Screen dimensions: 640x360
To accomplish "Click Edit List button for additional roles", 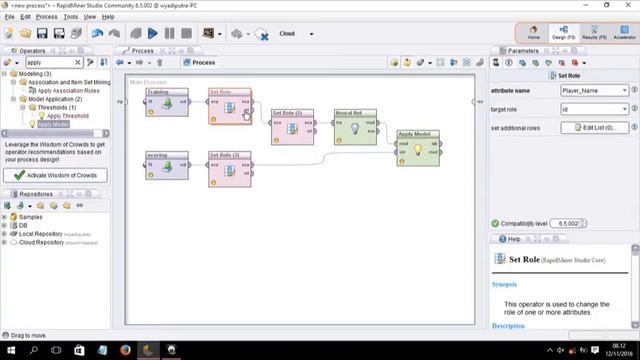I will tap(595, 128).
